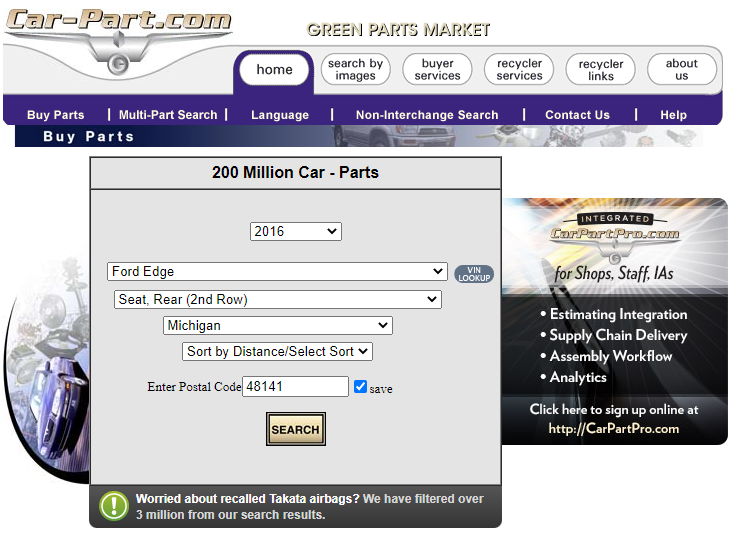Expand the Ford Edge model dropdown

click(277, 271)
